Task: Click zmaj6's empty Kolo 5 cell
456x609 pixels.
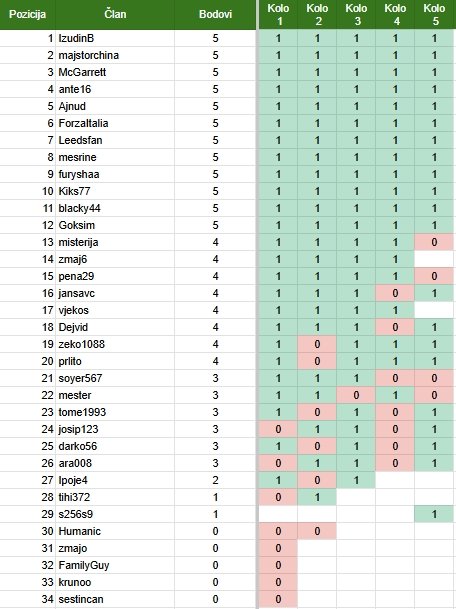Action: click(434, 259)
